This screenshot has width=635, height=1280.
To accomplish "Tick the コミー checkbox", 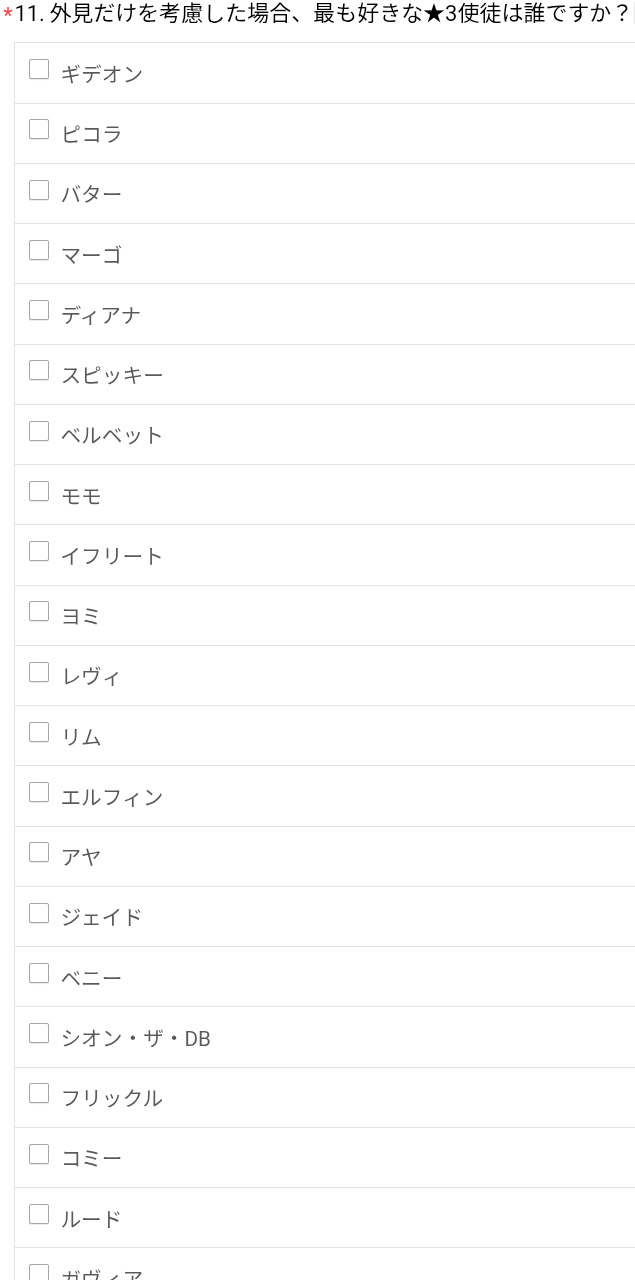I will pyautogui.click(x=39, y=1154).
